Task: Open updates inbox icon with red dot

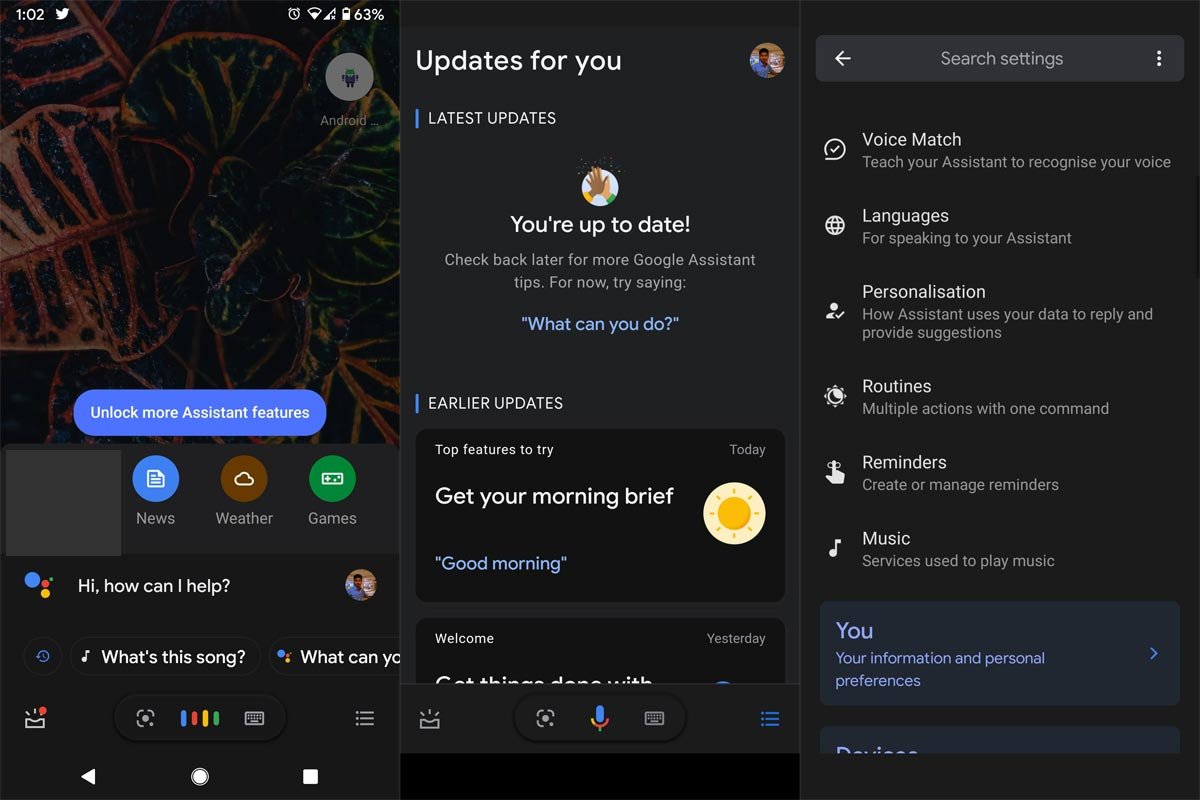Action: (36, 718)
